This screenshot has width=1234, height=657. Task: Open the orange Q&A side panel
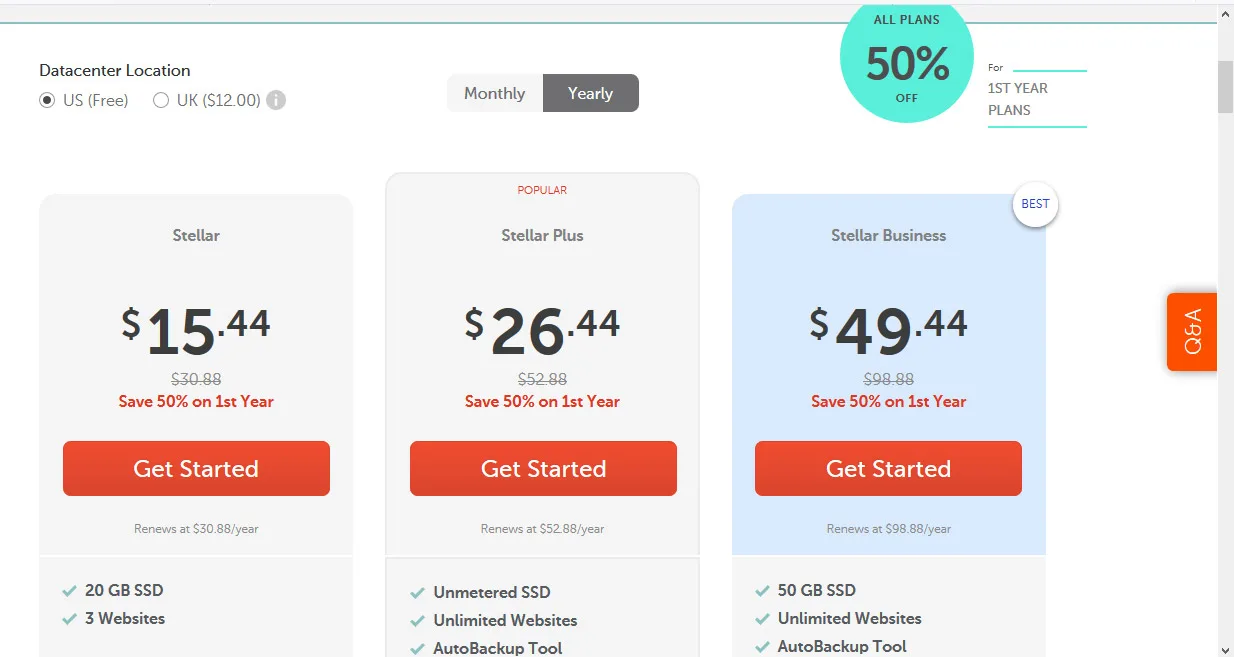(1193, 331)
